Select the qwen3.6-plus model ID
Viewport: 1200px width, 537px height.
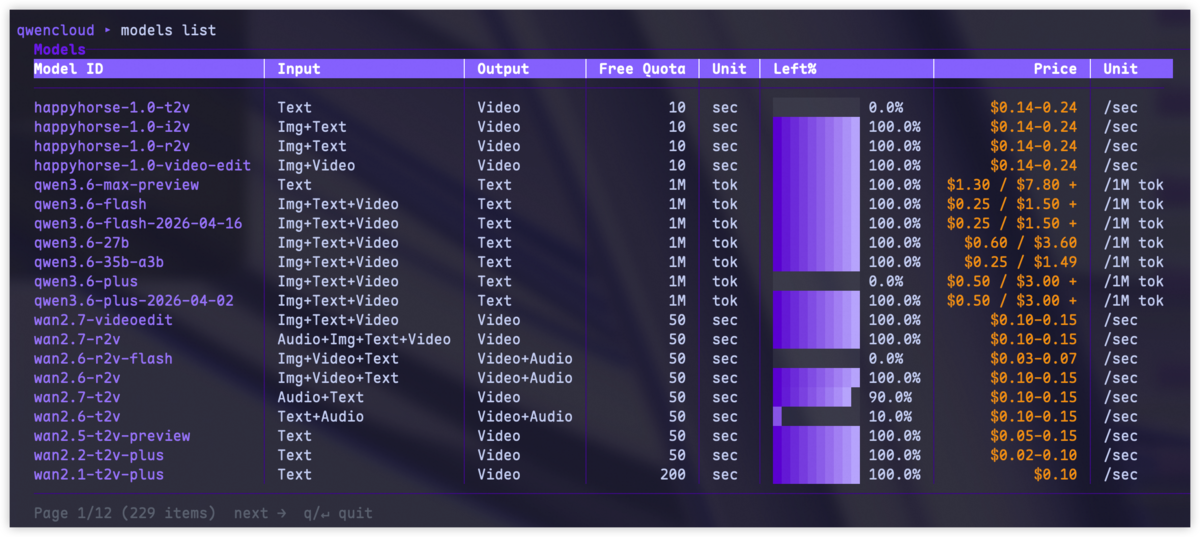coord(86,281)
